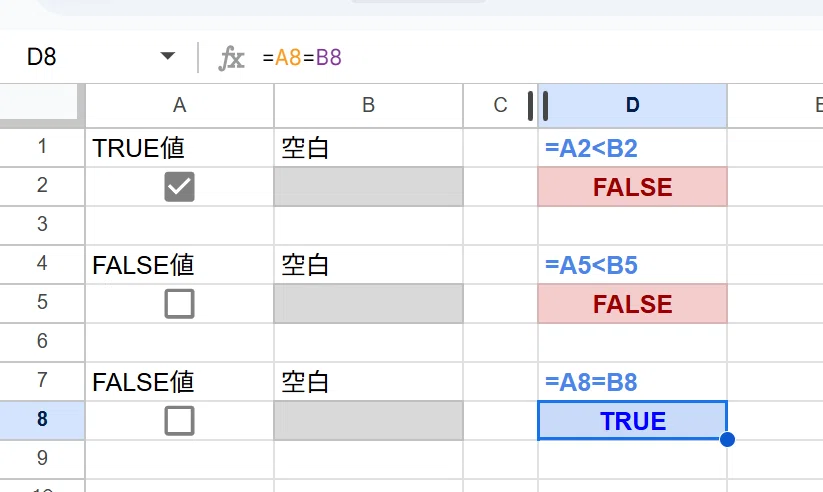Click cell A1 containing TRUE値
Screen dimensions: 823x492
pos(180,148)
